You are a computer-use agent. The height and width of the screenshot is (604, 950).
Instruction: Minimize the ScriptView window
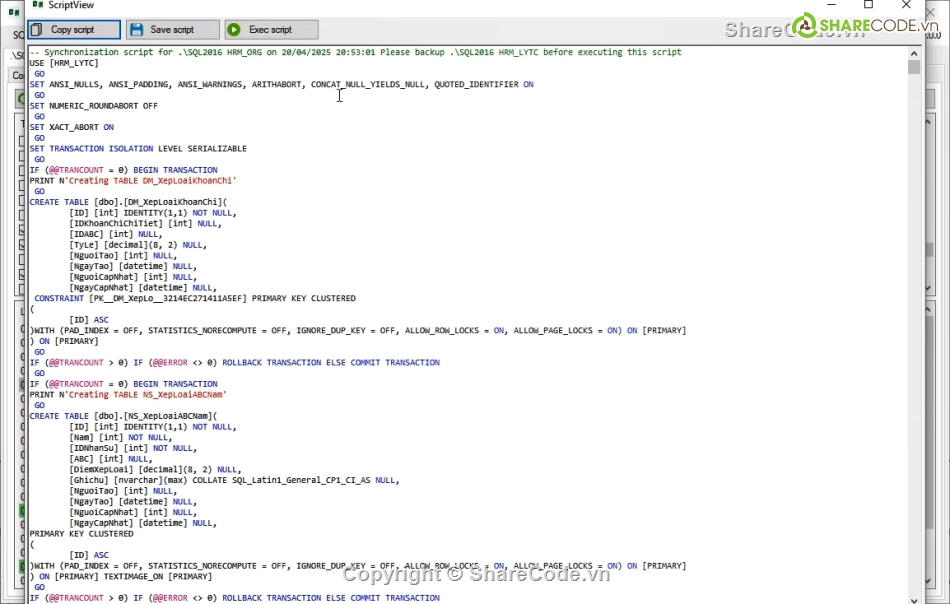[831, 5]
